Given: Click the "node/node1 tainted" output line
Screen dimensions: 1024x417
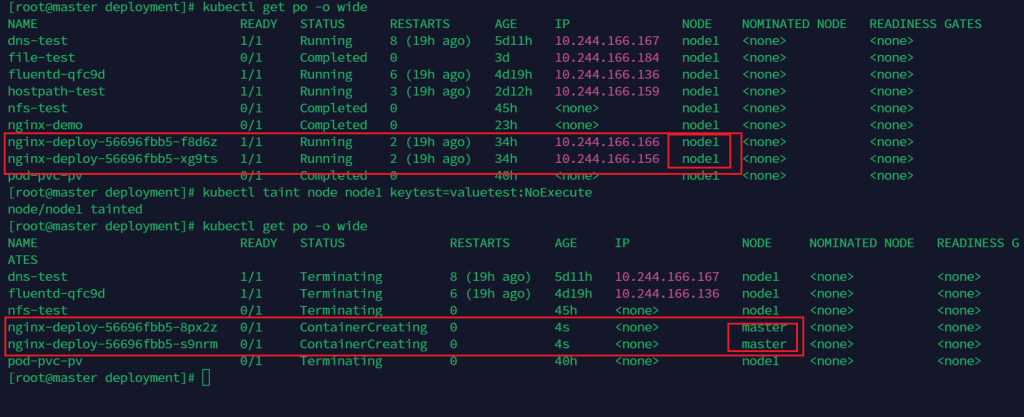Looking at the screenshot, I should [x=75, y=209].
